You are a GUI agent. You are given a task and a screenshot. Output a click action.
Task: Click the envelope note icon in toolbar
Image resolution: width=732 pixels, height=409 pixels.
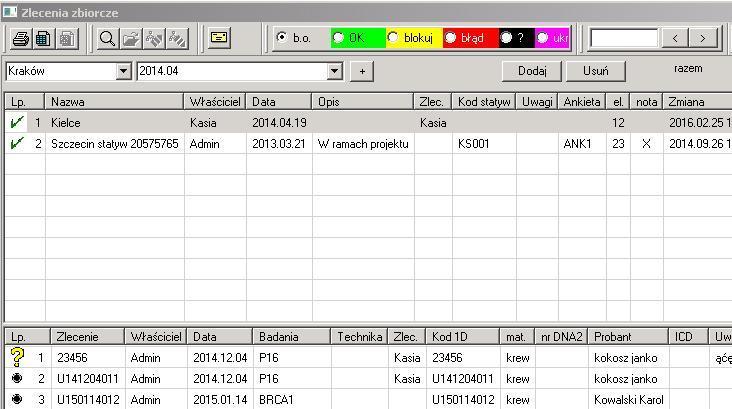click(x=219, y=37)
